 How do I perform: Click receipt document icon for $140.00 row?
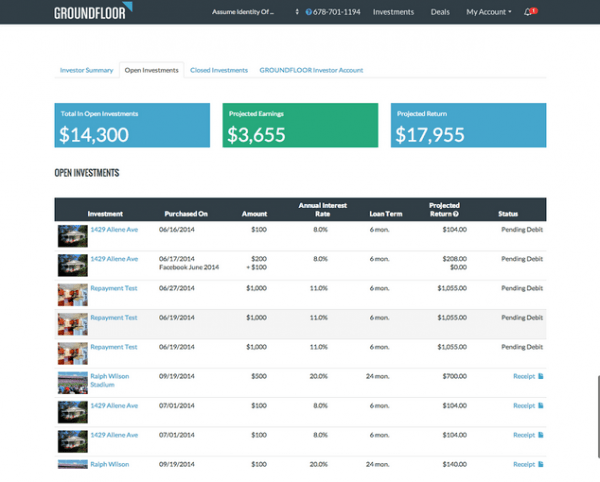(x=541, y=464)
